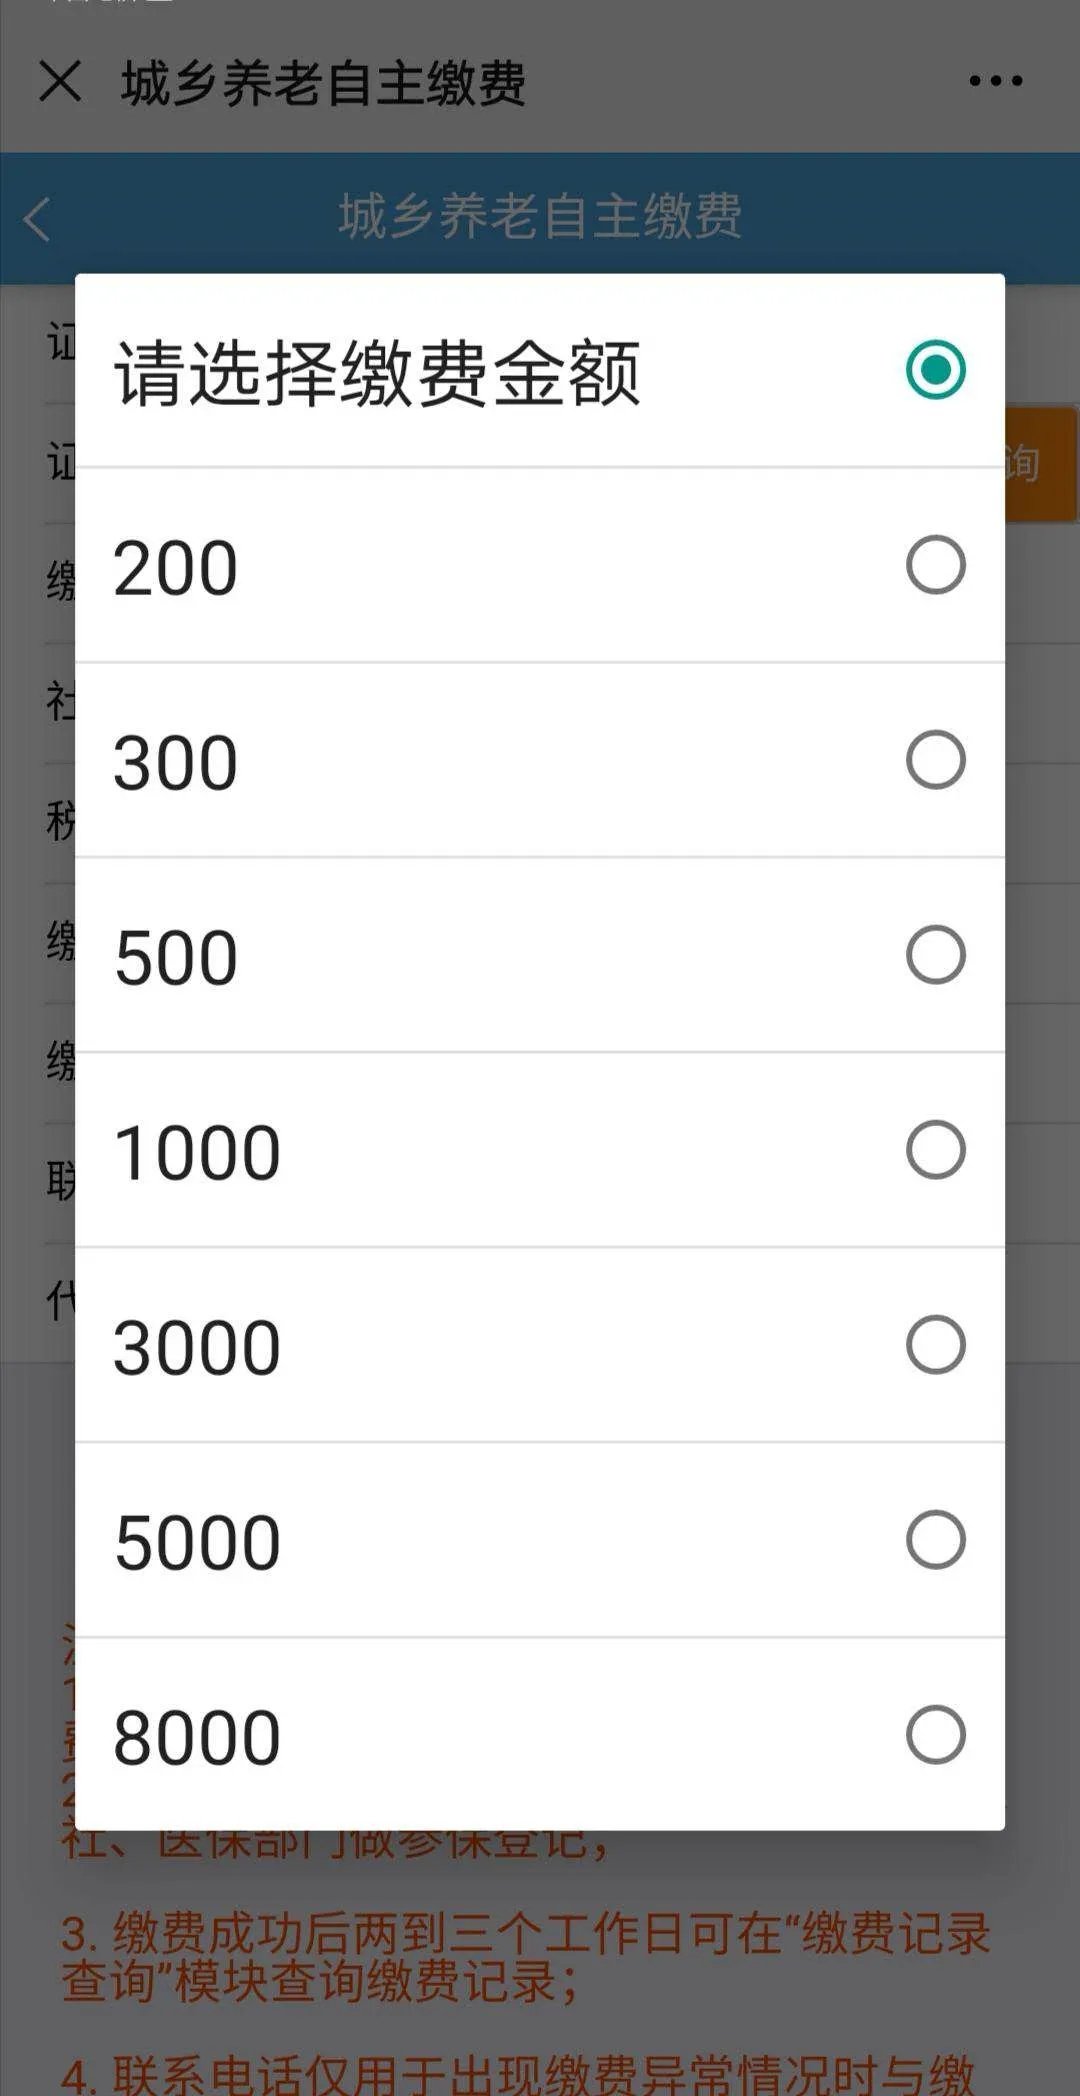Pick the 3000 payment amount text
1080x2096 pixels.
(x=197, y=1348)
